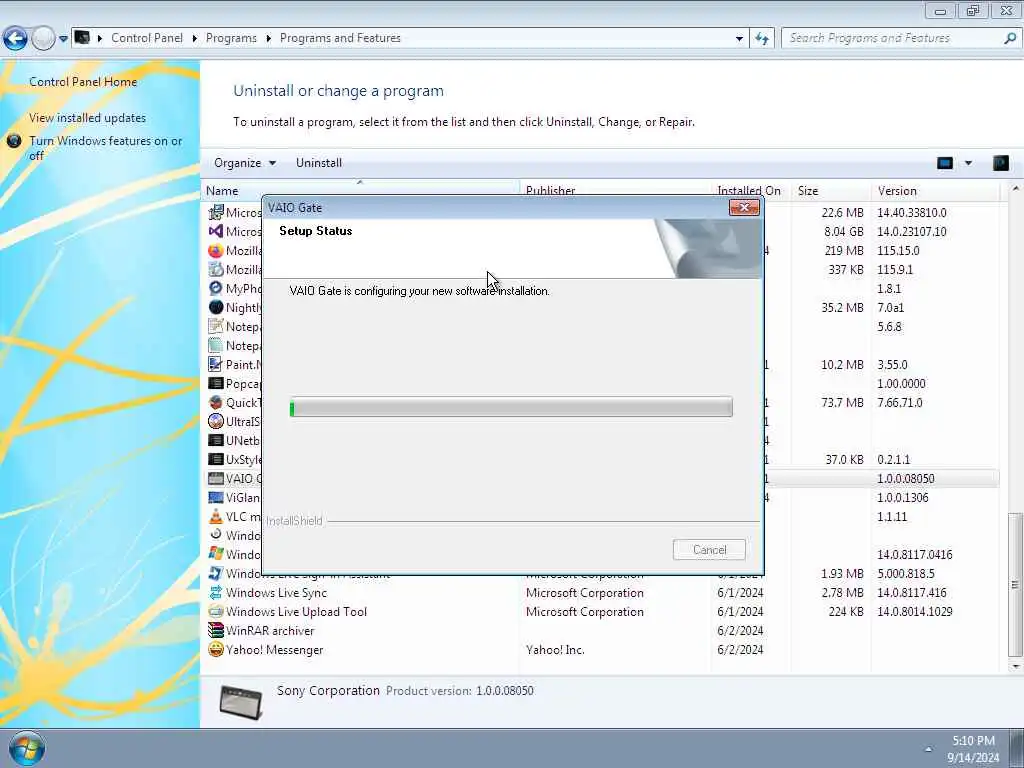The height and width of the screenshot is (768, 1024).
Task: Click the help icon in toolbar
Action: click(1000, 163)
